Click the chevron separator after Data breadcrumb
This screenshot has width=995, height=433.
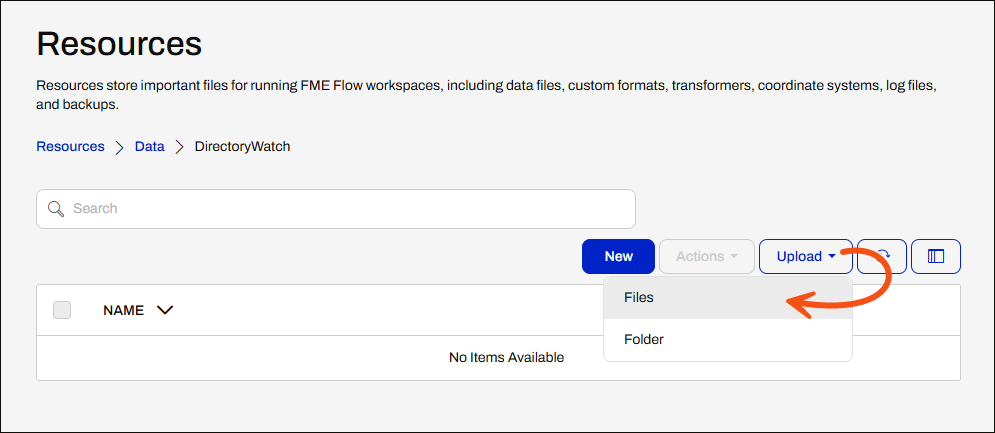pos(180,147)
